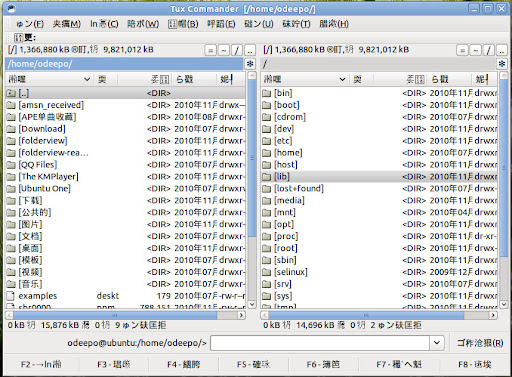Select the [APE单曲收藏] folder row

(x=126, y=117)
